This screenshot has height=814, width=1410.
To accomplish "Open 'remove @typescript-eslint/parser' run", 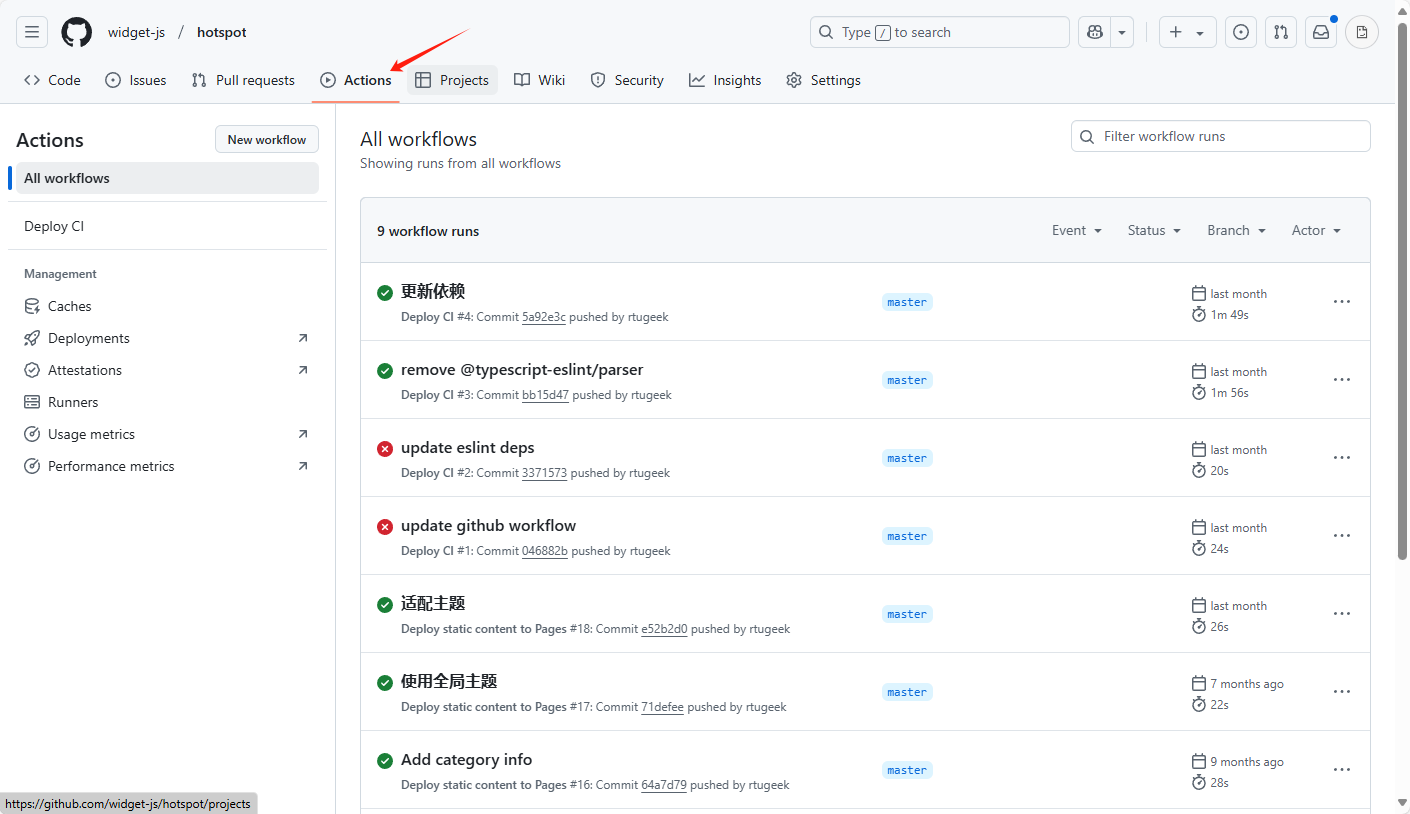I will [x=522, y=369].
